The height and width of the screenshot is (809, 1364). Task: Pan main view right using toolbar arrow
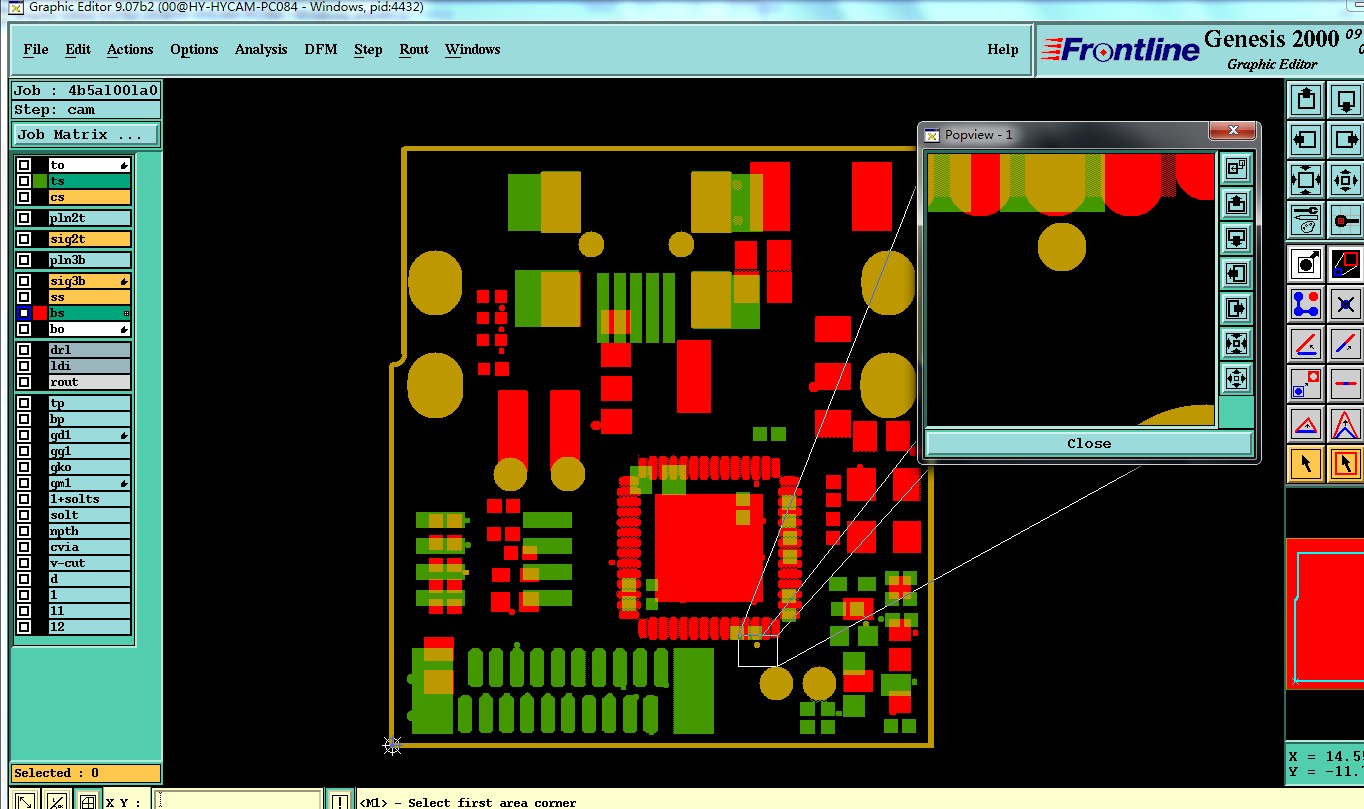click(x=1346, y=139)
